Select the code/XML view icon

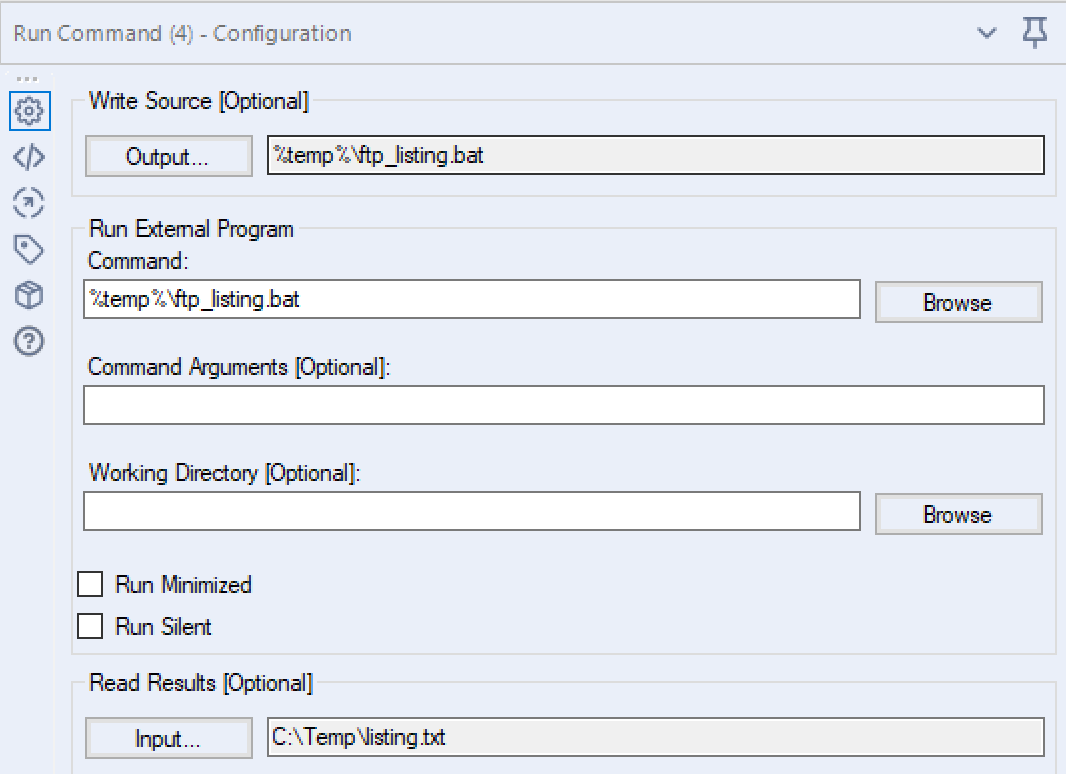(29, 157)
